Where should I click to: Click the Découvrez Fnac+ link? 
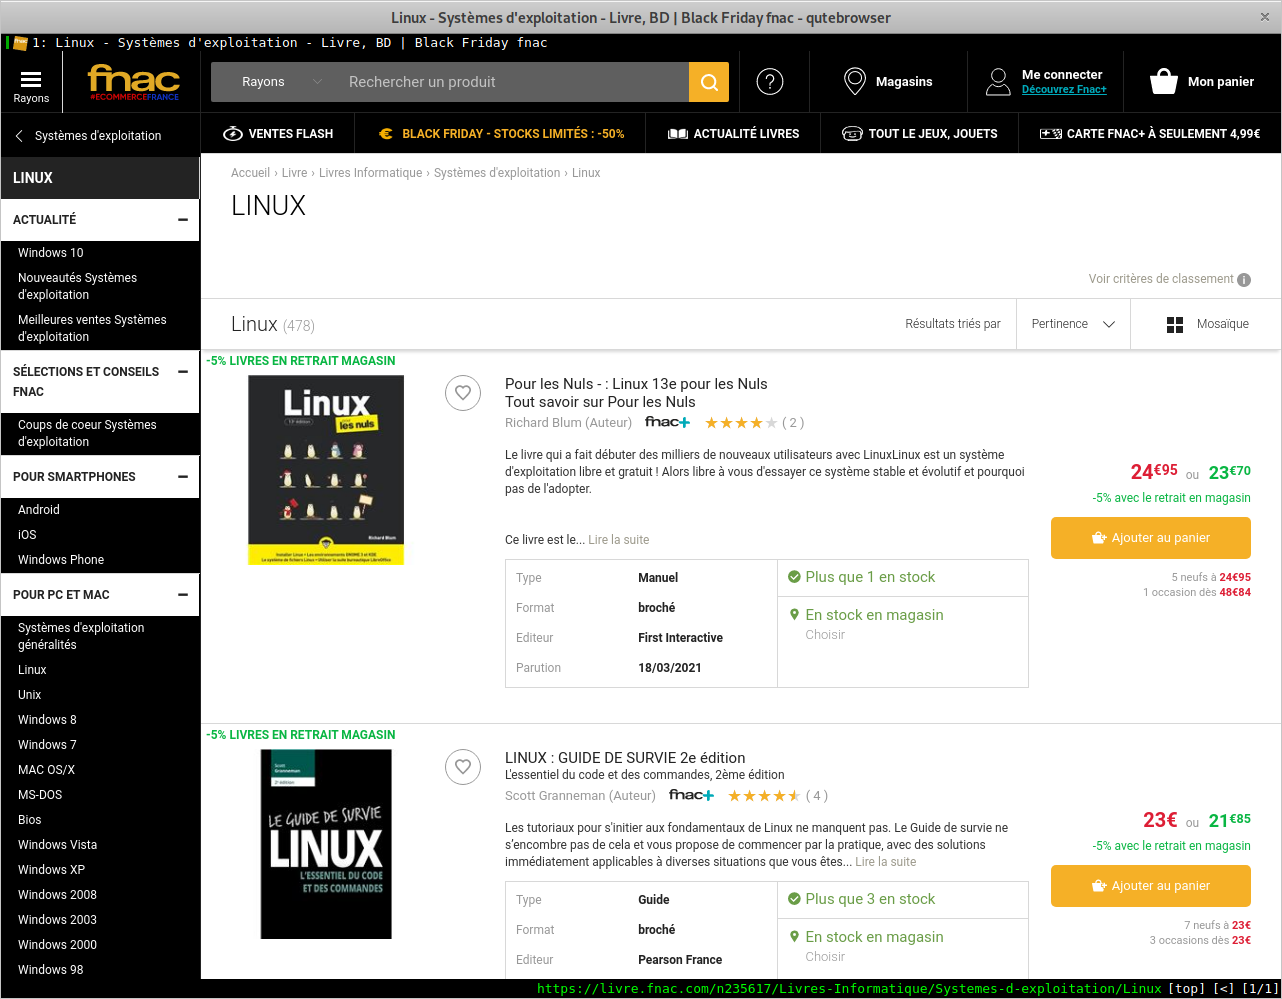coord(1064,90)
